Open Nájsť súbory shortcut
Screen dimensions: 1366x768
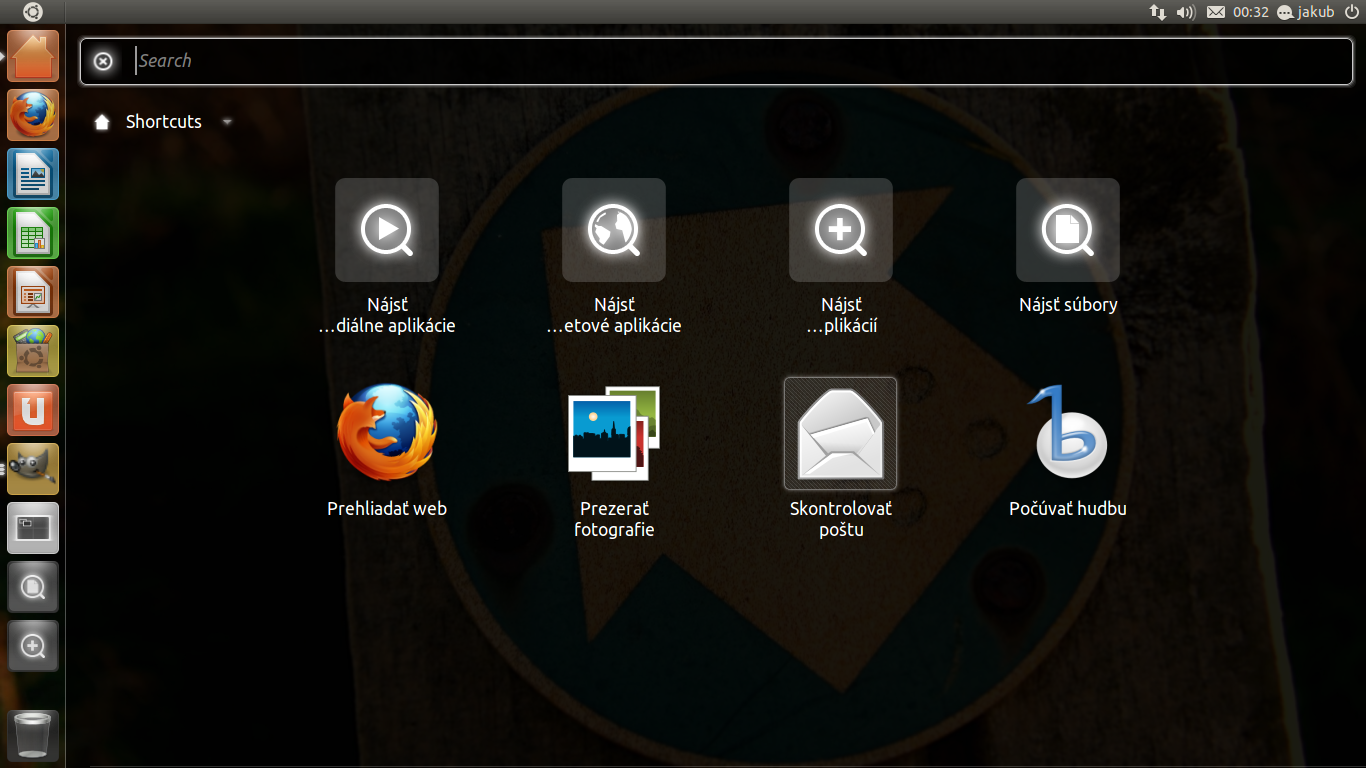click(x=1068, y=230)
